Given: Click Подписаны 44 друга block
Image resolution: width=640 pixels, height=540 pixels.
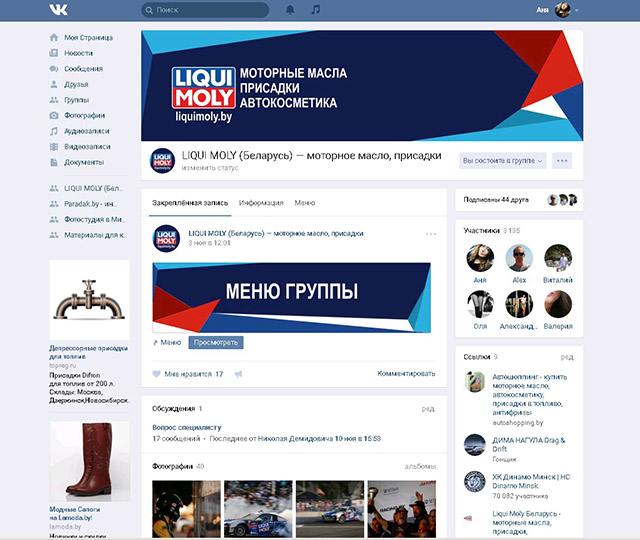Looking at the screenshot, I should [519, 200].
